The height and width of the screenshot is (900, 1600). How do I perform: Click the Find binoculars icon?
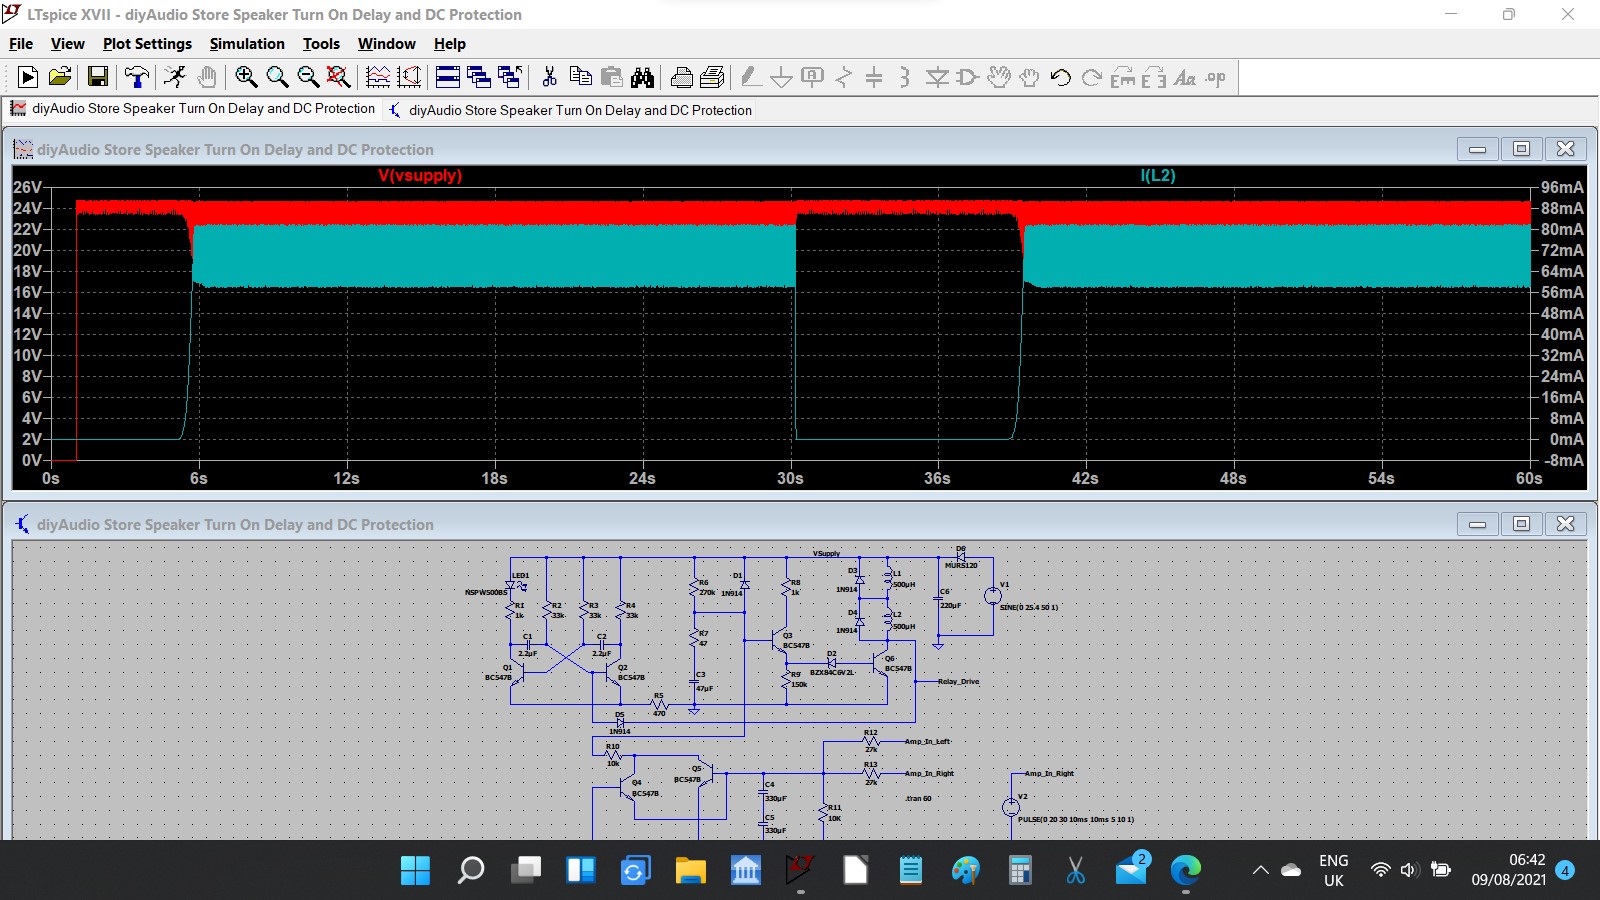pos(642,77)
